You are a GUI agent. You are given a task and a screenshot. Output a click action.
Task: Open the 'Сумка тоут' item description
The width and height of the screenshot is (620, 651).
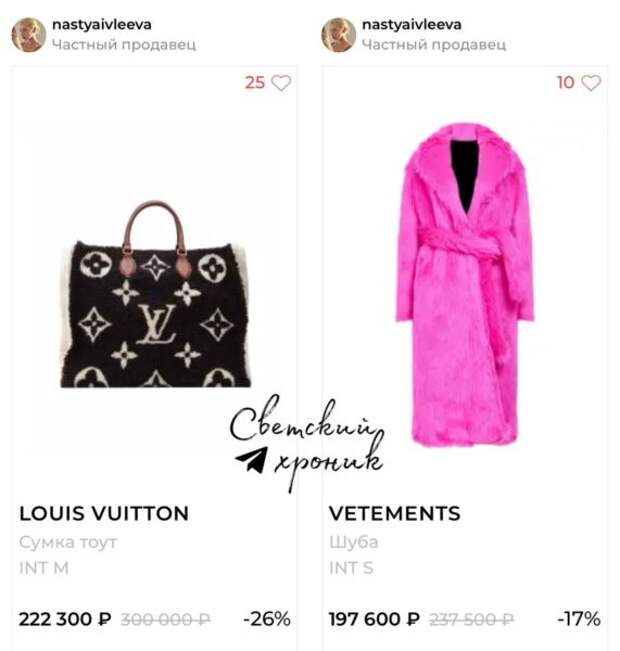point(69,542)
